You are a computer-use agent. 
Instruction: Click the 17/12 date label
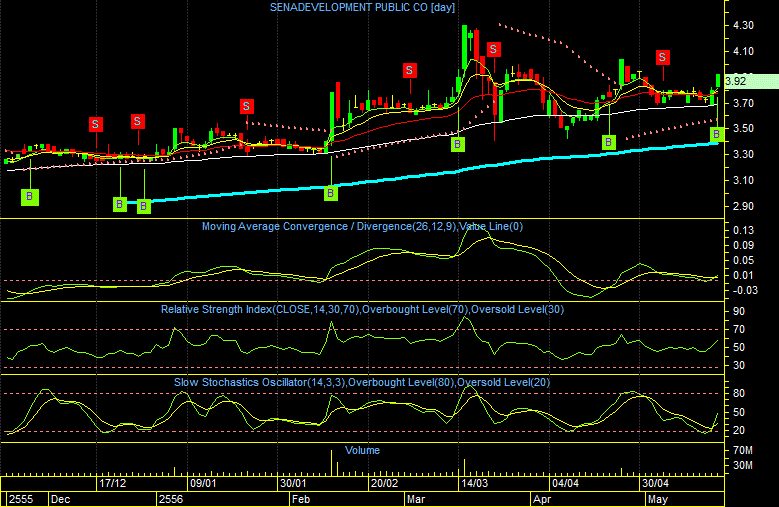point(112,483)
